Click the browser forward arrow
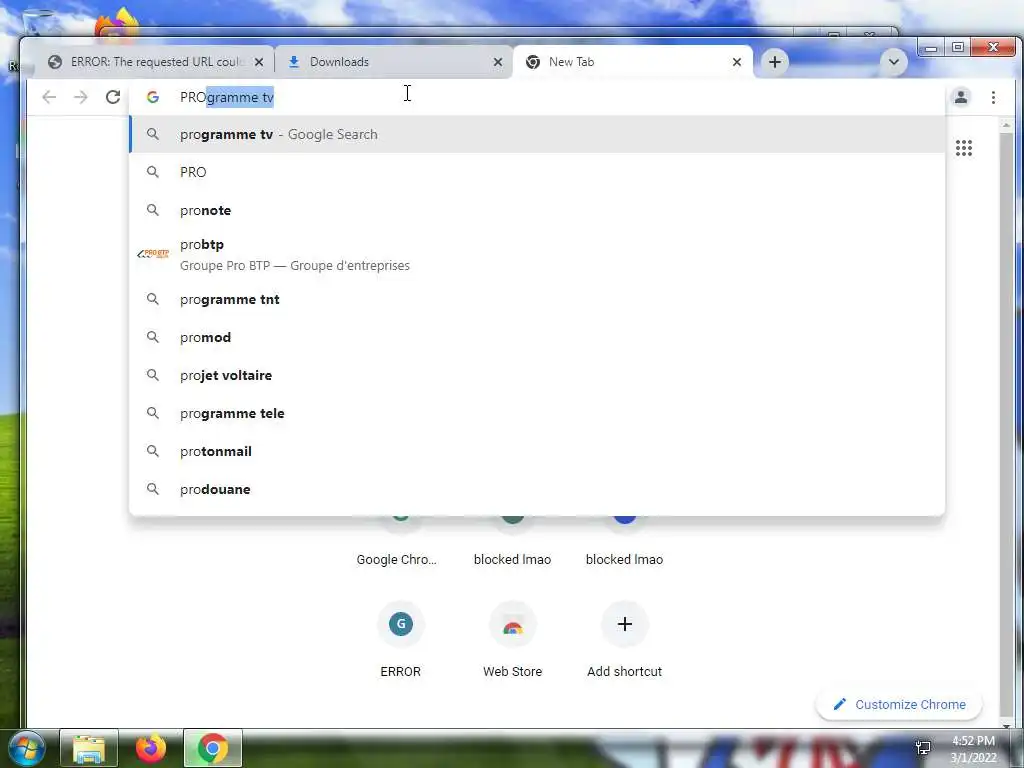Image resolution: width=1024 pixels, height=768 pixels. coord(80,97)
